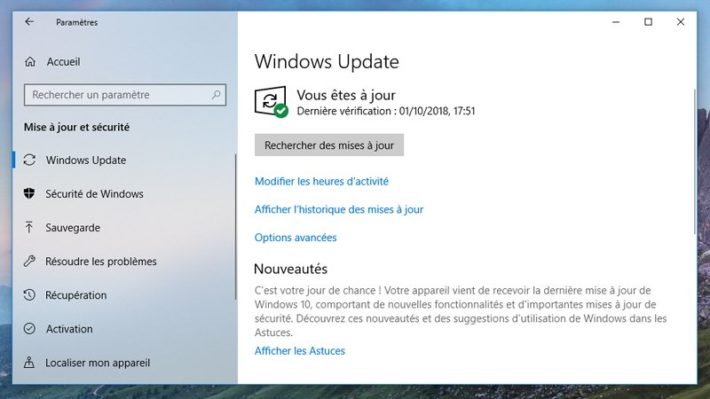Open Accueil settings home

coord(63,62)
